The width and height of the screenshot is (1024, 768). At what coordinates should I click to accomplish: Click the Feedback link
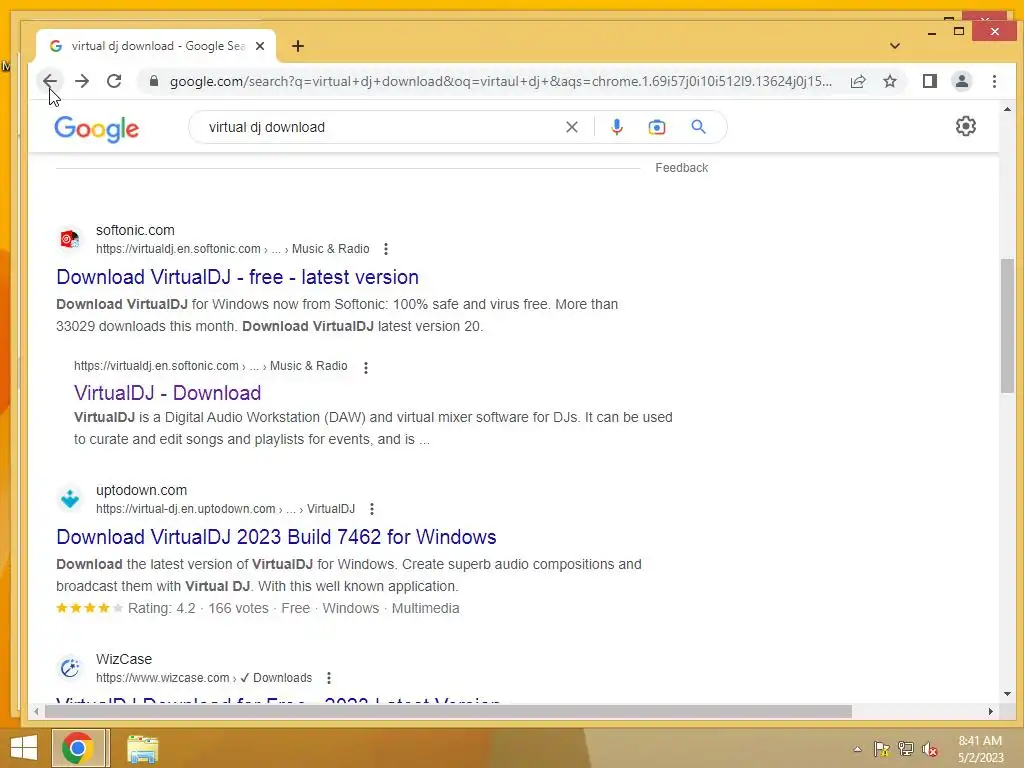(x=681, y=168)
